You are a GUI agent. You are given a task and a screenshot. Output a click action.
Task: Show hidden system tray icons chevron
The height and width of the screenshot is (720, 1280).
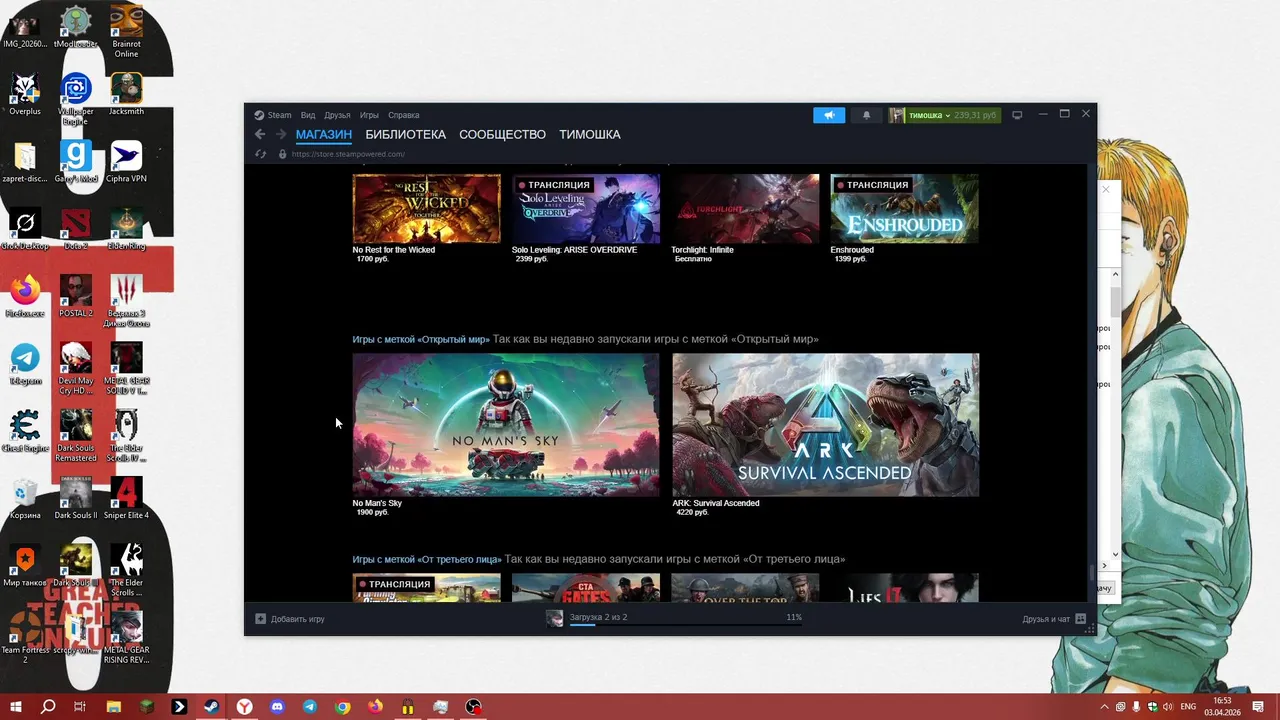(1103, 707)
